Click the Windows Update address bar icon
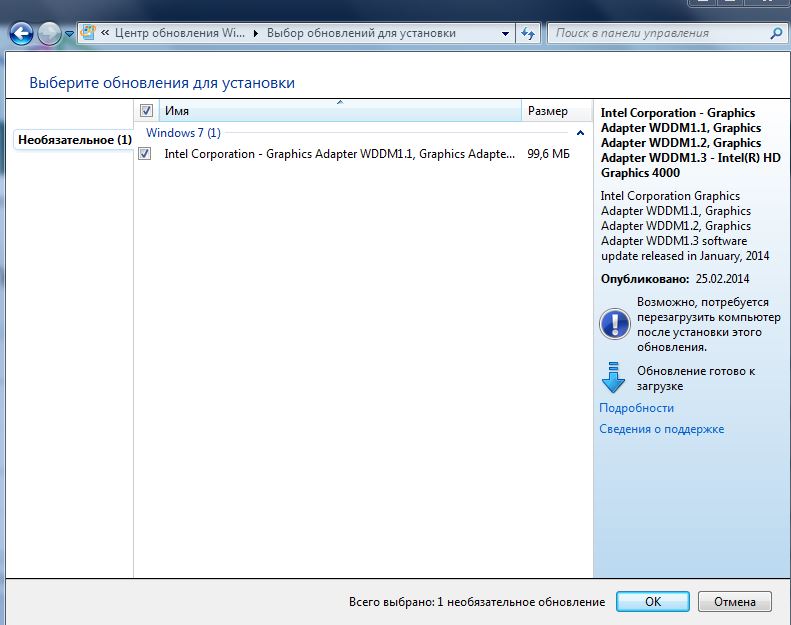791x625 pixels. click(x=88, y=33)
